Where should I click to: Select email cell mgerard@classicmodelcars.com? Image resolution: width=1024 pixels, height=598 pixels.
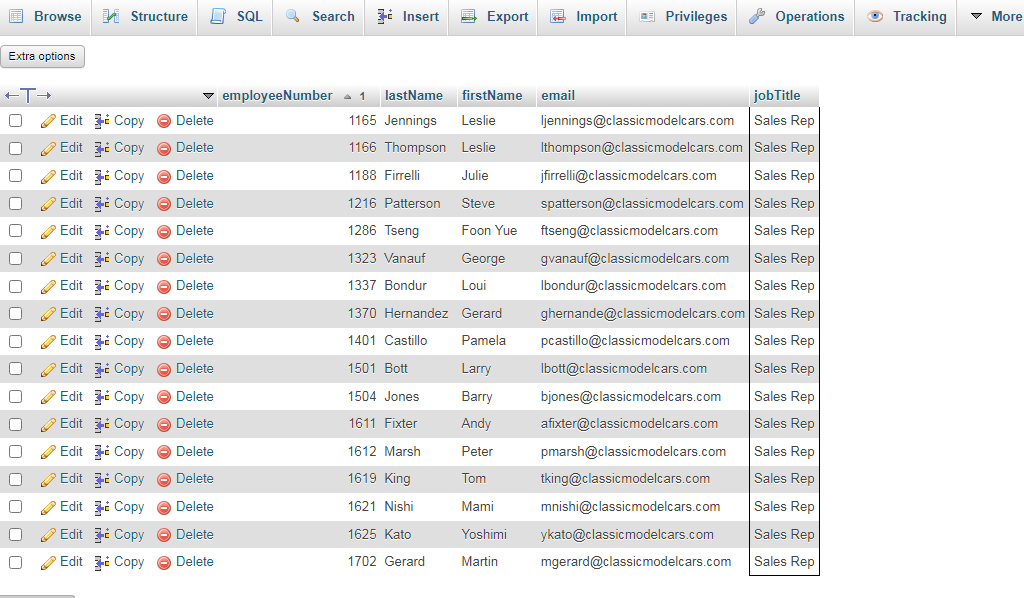click(635, 561)
